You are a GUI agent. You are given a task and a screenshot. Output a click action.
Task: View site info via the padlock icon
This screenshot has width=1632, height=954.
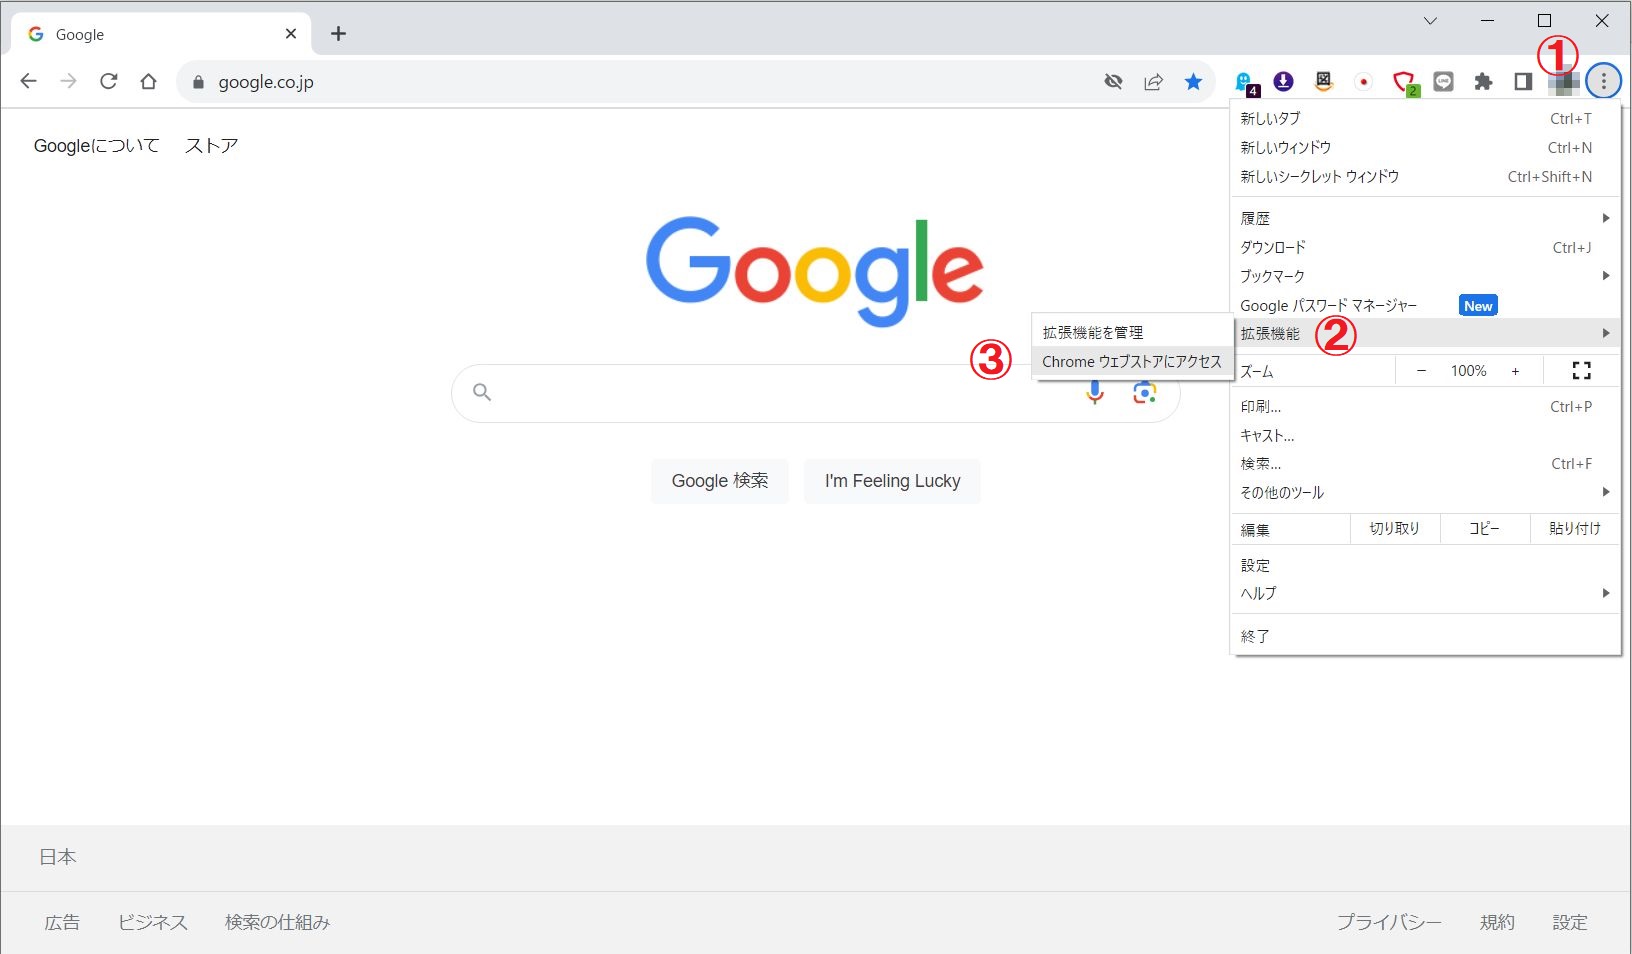click(197, 82)
